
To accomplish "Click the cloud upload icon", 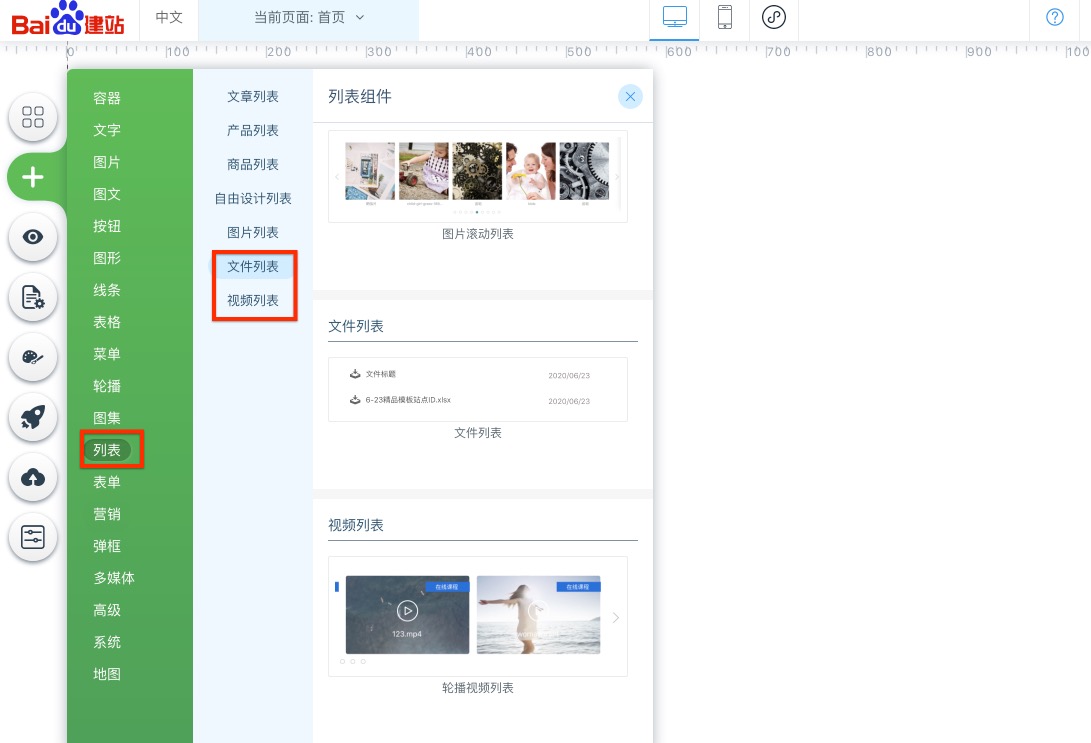I will tap(33, 477).
